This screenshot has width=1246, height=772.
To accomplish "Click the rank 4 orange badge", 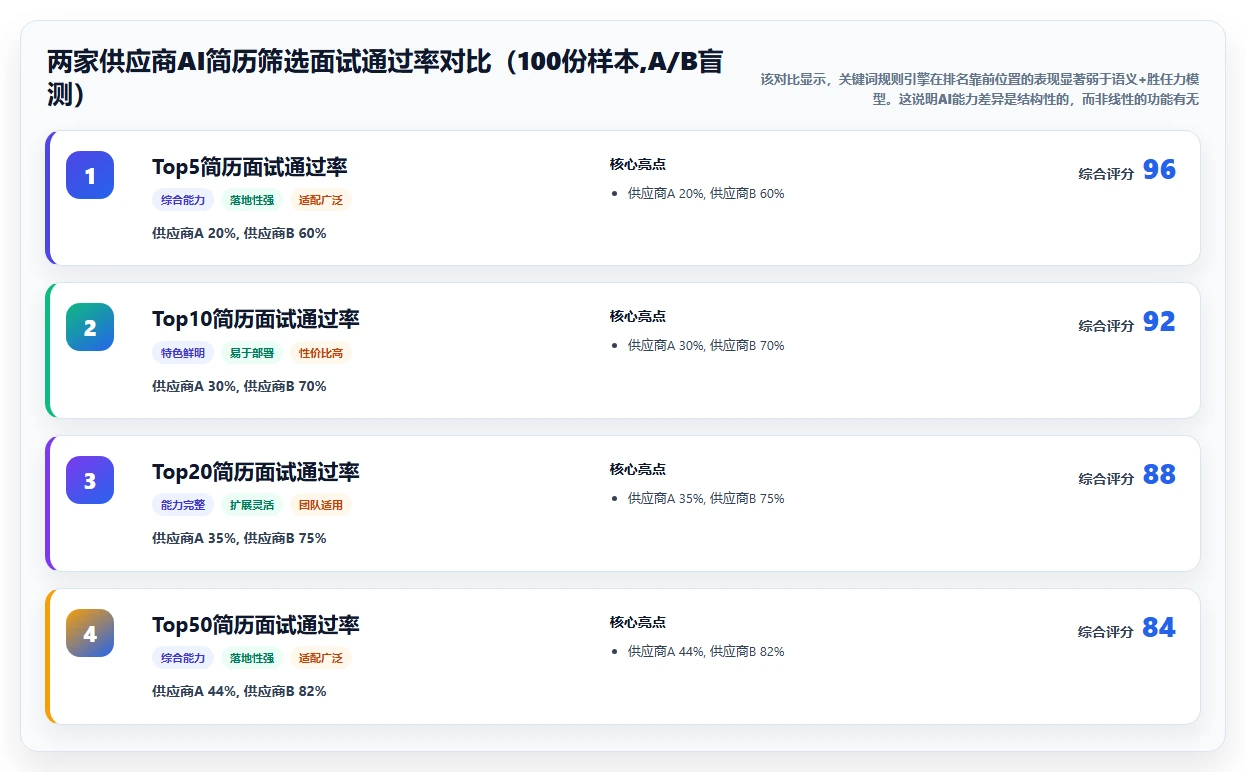I will pyautogui.click(x=90, y=633).
